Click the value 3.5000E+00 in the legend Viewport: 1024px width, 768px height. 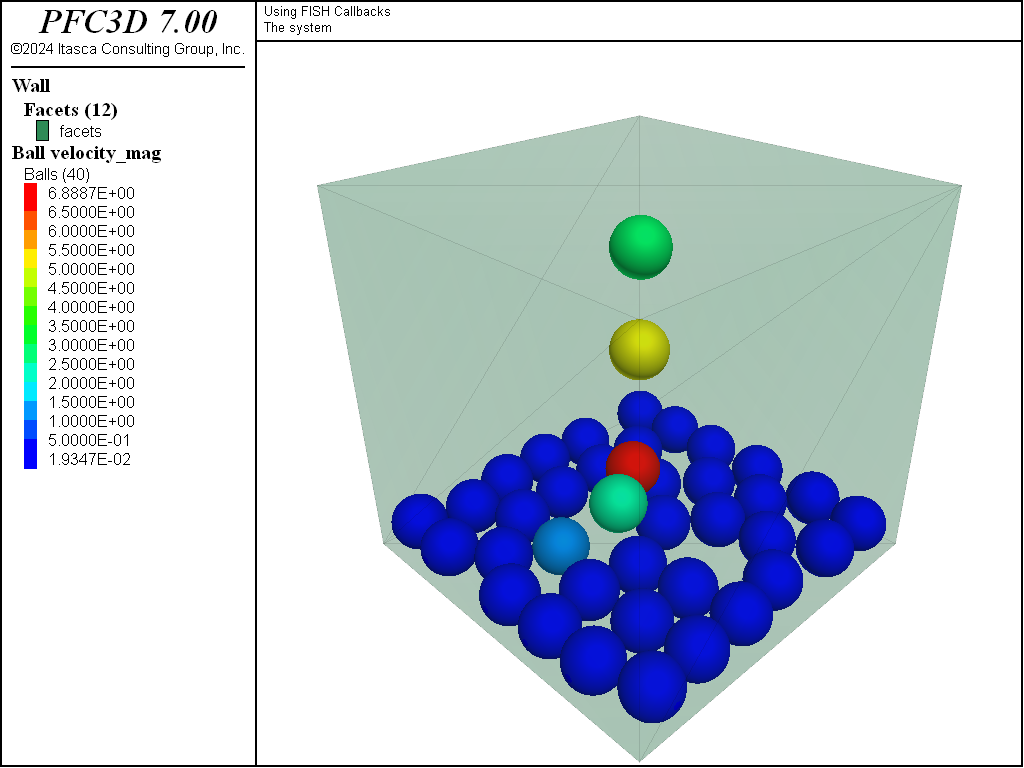point(91,326)
